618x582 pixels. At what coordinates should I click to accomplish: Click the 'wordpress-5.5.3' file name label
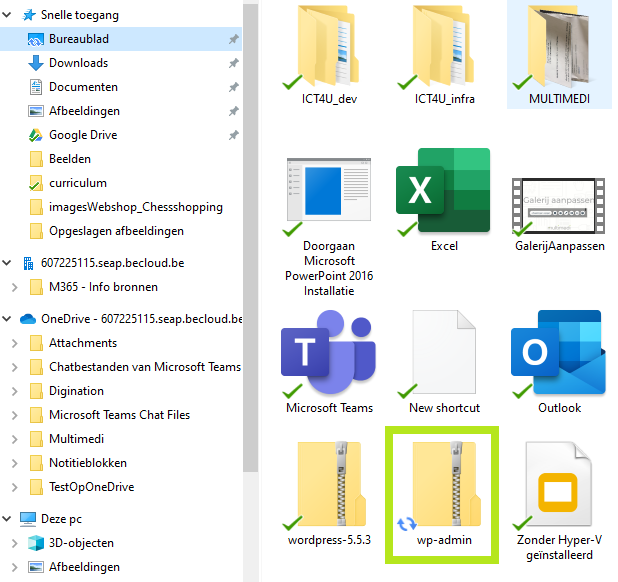point(329,540)
